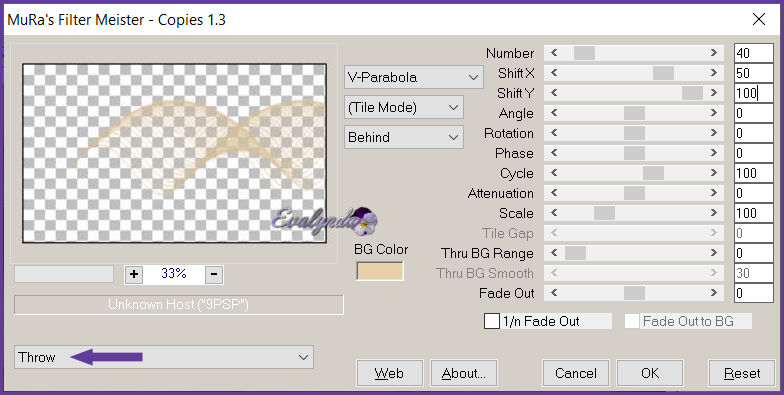Open the Behind order dropdown
This screenshot has width=784, height=395.
click(404, 137)
